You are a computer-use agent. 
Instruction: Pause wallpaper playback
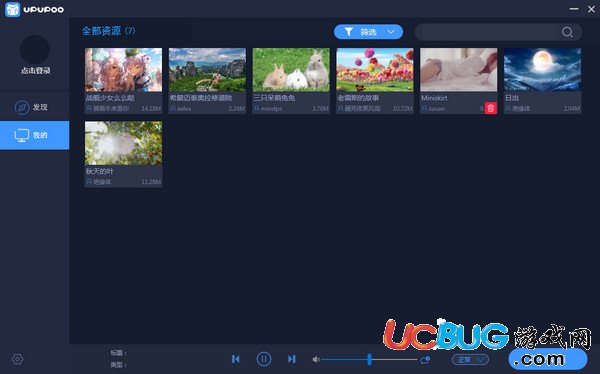(x=264, y=359)
